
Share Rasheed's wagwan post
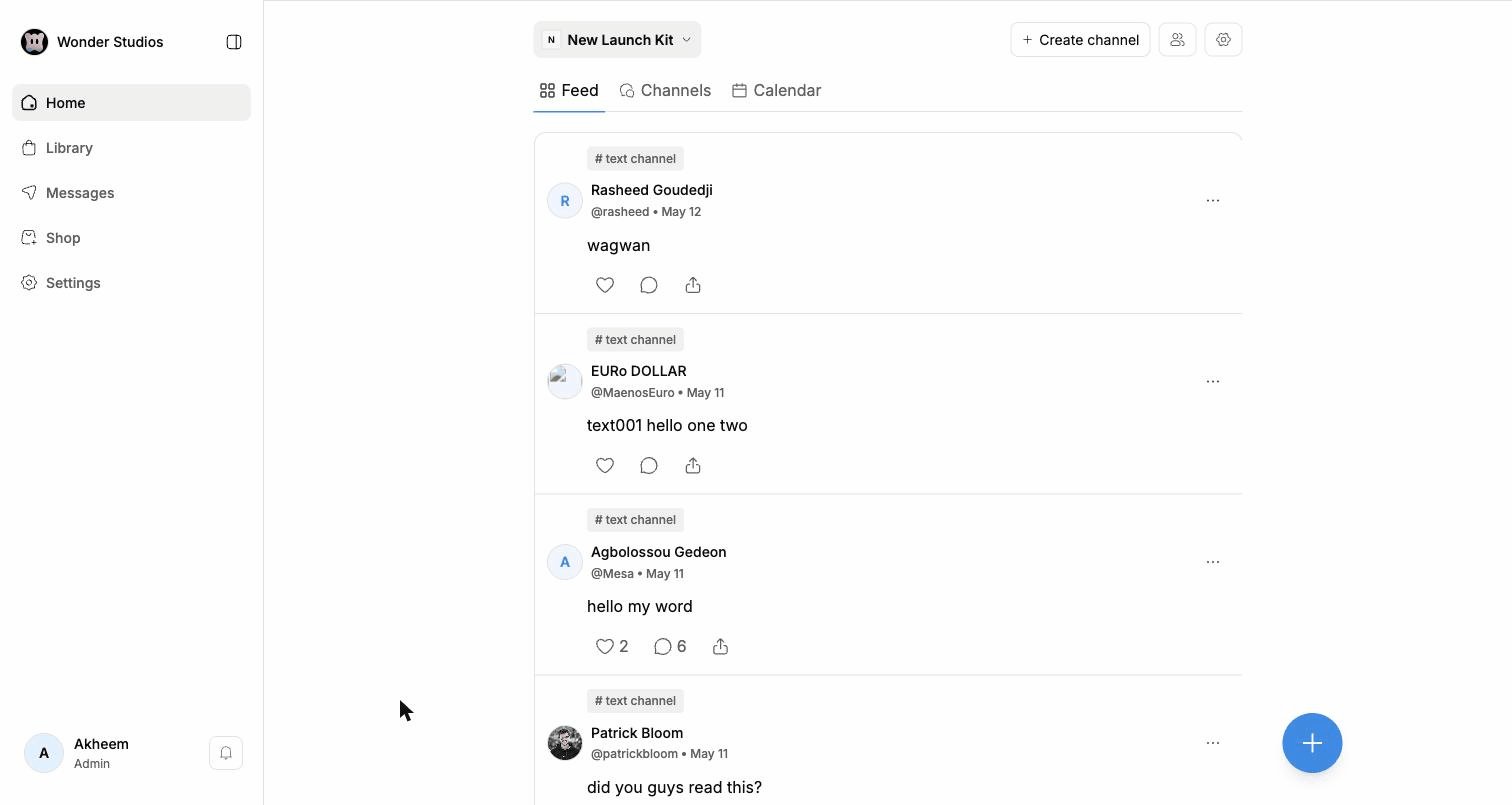click(x=693, y=285)
